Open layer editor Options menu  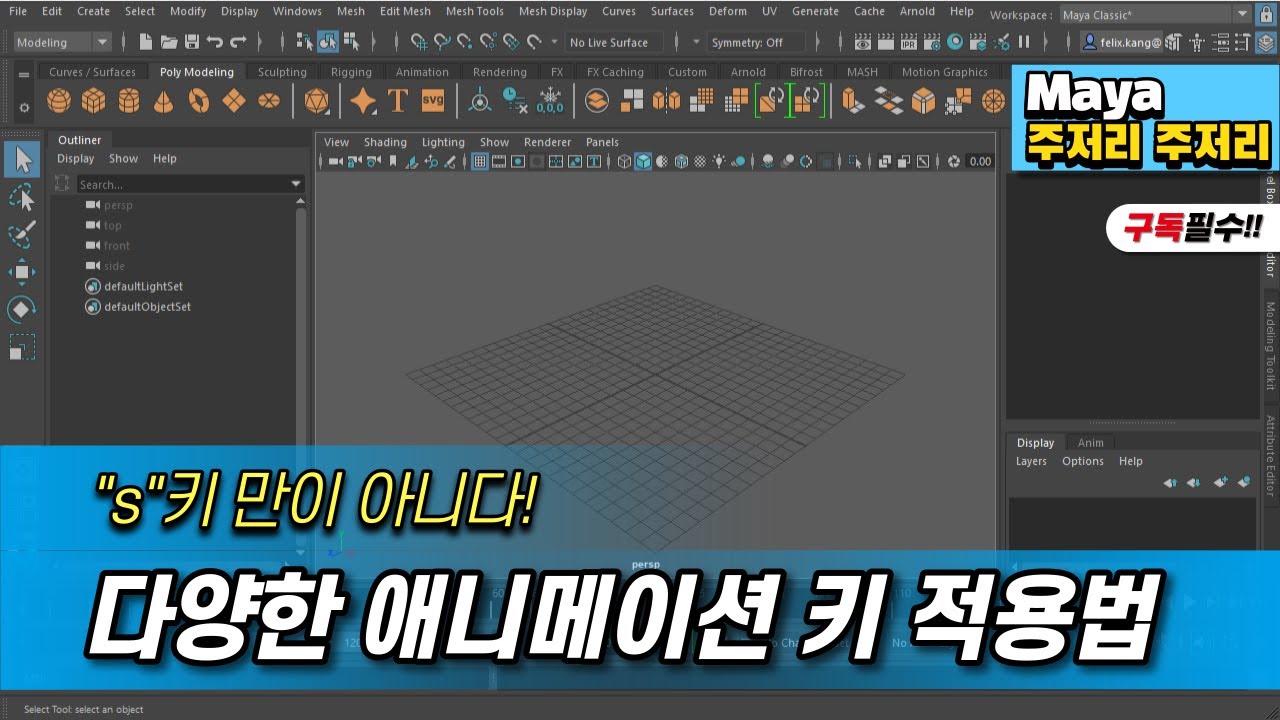coord(1083,461)
